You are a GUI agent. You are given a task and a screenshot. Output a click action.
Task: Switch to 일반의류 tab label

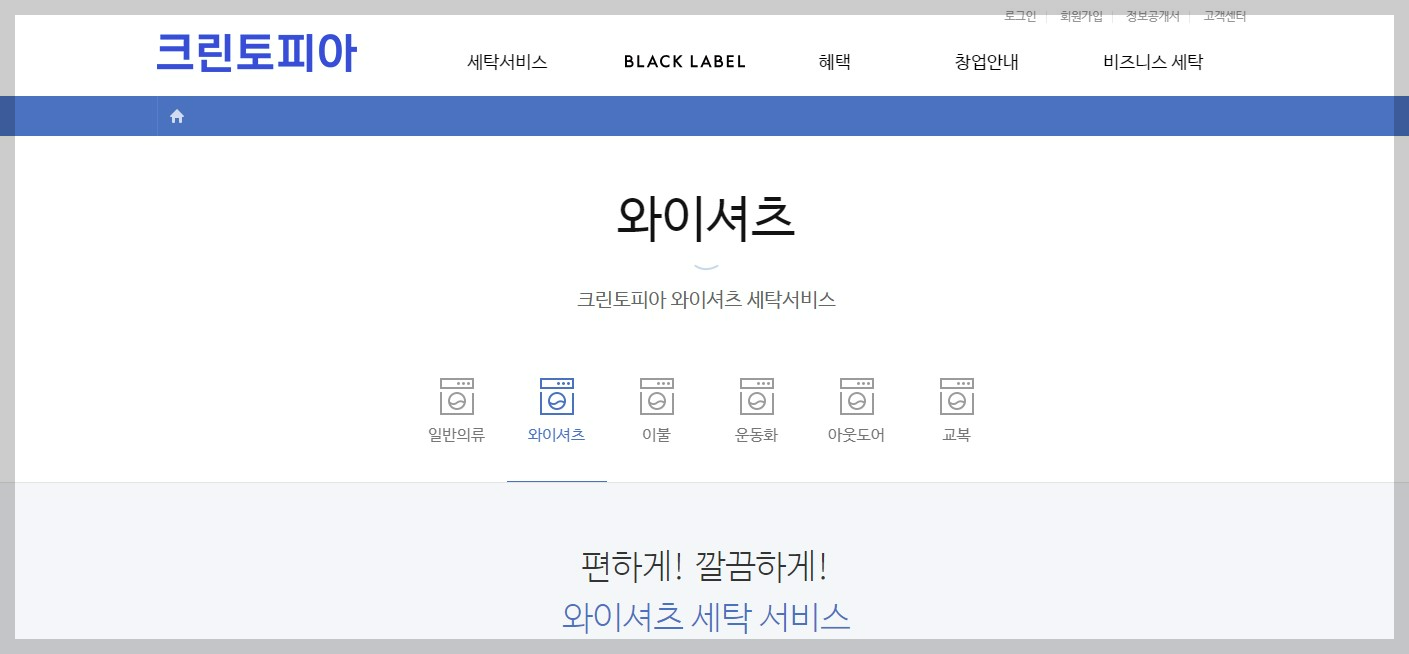457,435
